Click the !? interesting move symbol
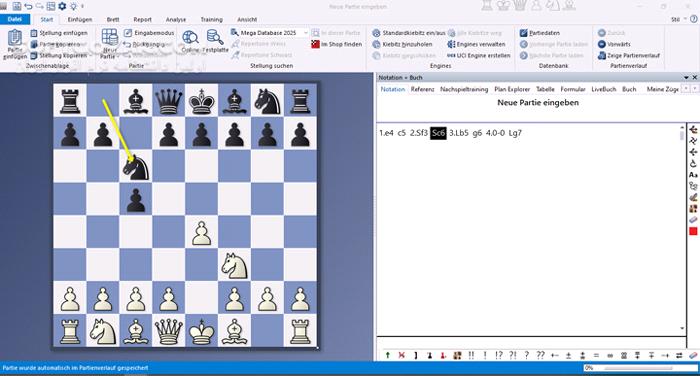The image size is (700, 376). pyautogui.click(x=499, y=355)
